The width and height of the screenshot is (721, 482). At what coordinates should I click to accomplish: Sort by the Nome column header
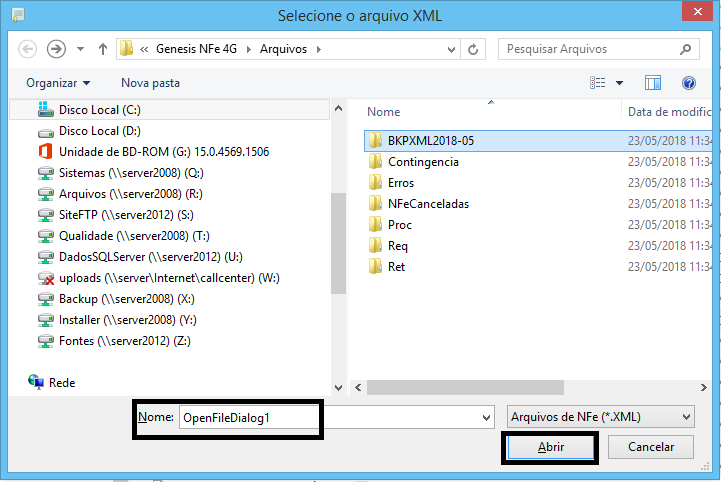pyautogui.click(x=384, y=112)
